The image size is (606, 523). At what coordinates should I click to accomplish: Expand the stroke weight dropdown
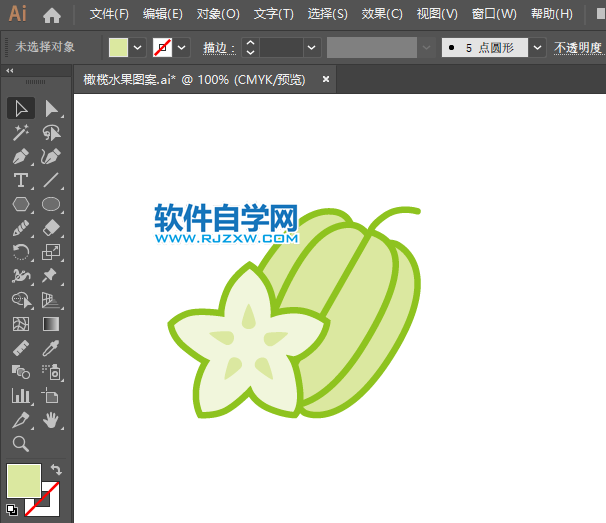pyautogui.click(x=313, y=47)
